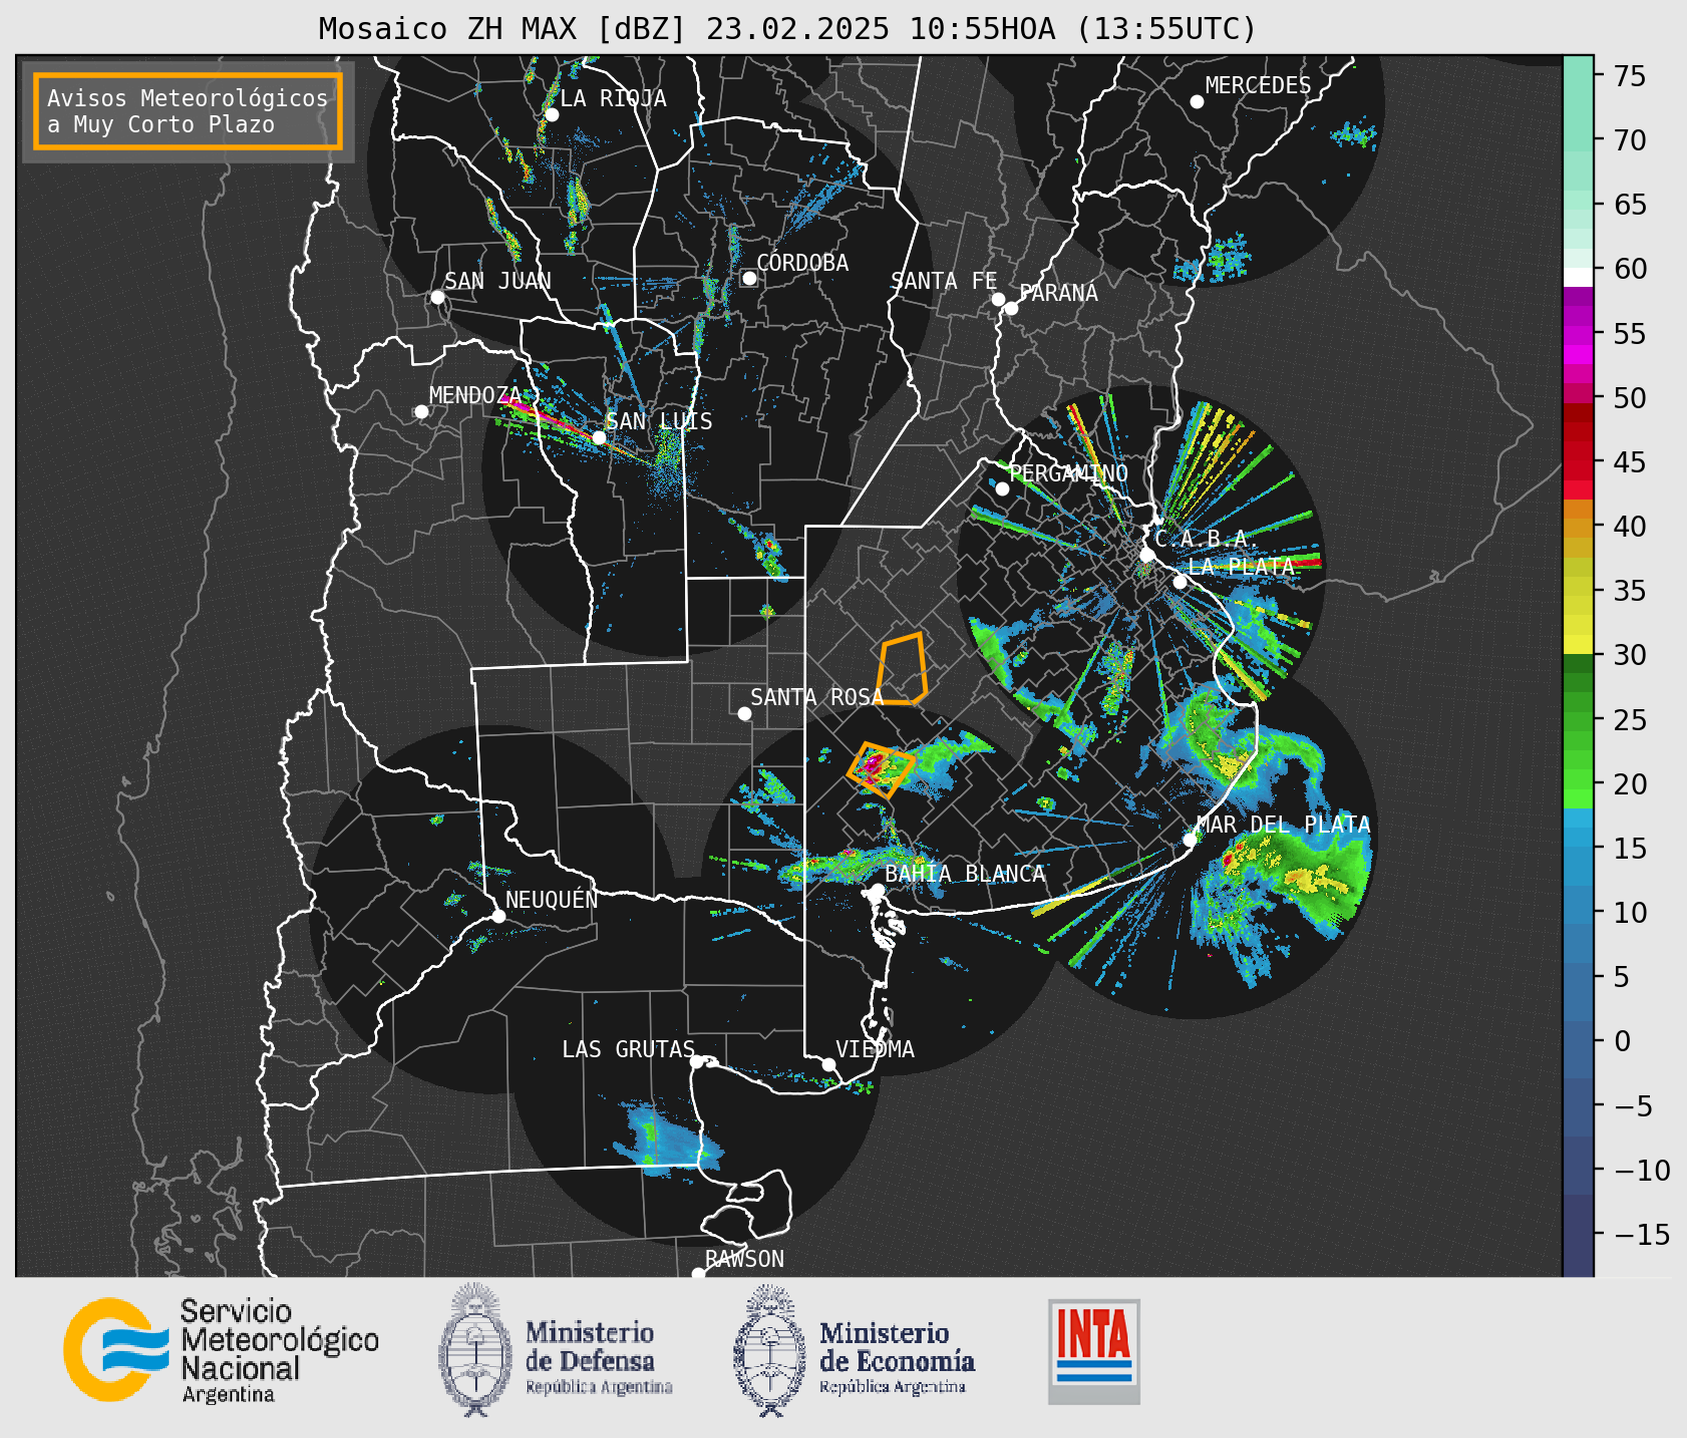Image resolution: width=1687 pixels, height=1438 pixels.
Task: Click the 70 value on the dBZ scale
Action: click(x=1629, y=140)
